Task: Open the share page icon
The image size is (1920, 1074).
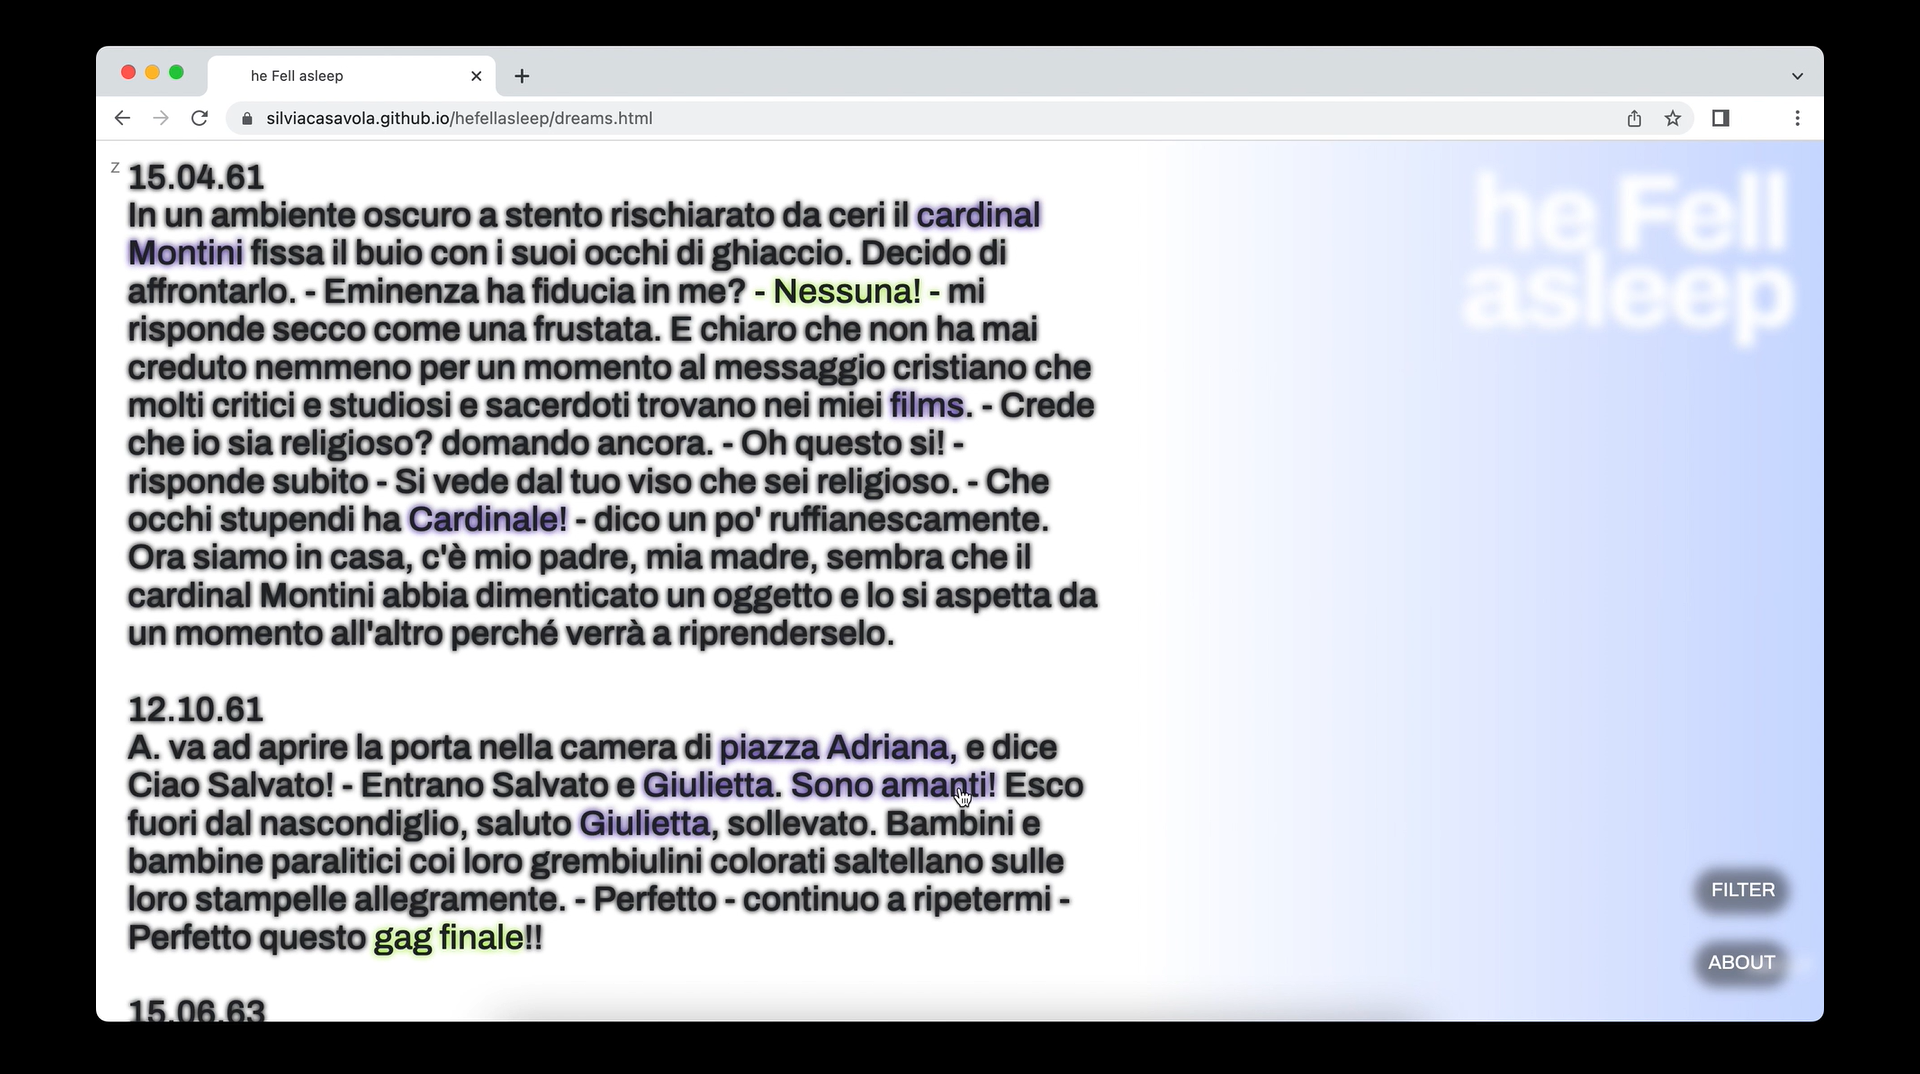Action: 1634,118
